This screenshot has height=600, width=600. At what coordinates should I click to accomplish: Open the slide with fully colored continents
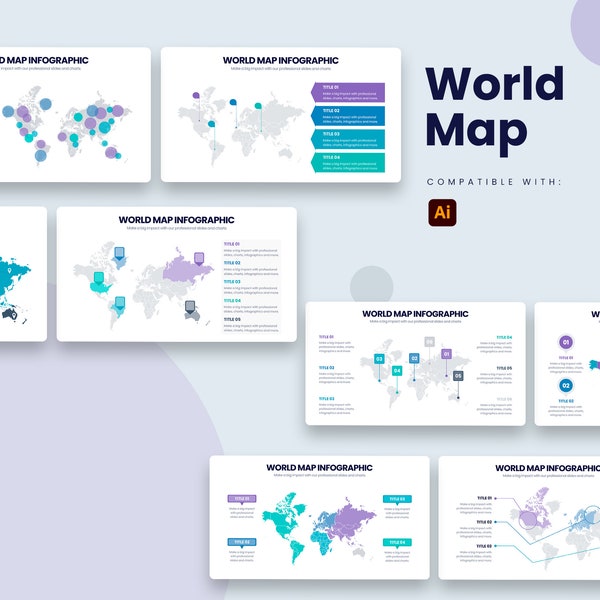tap(320, 517)
